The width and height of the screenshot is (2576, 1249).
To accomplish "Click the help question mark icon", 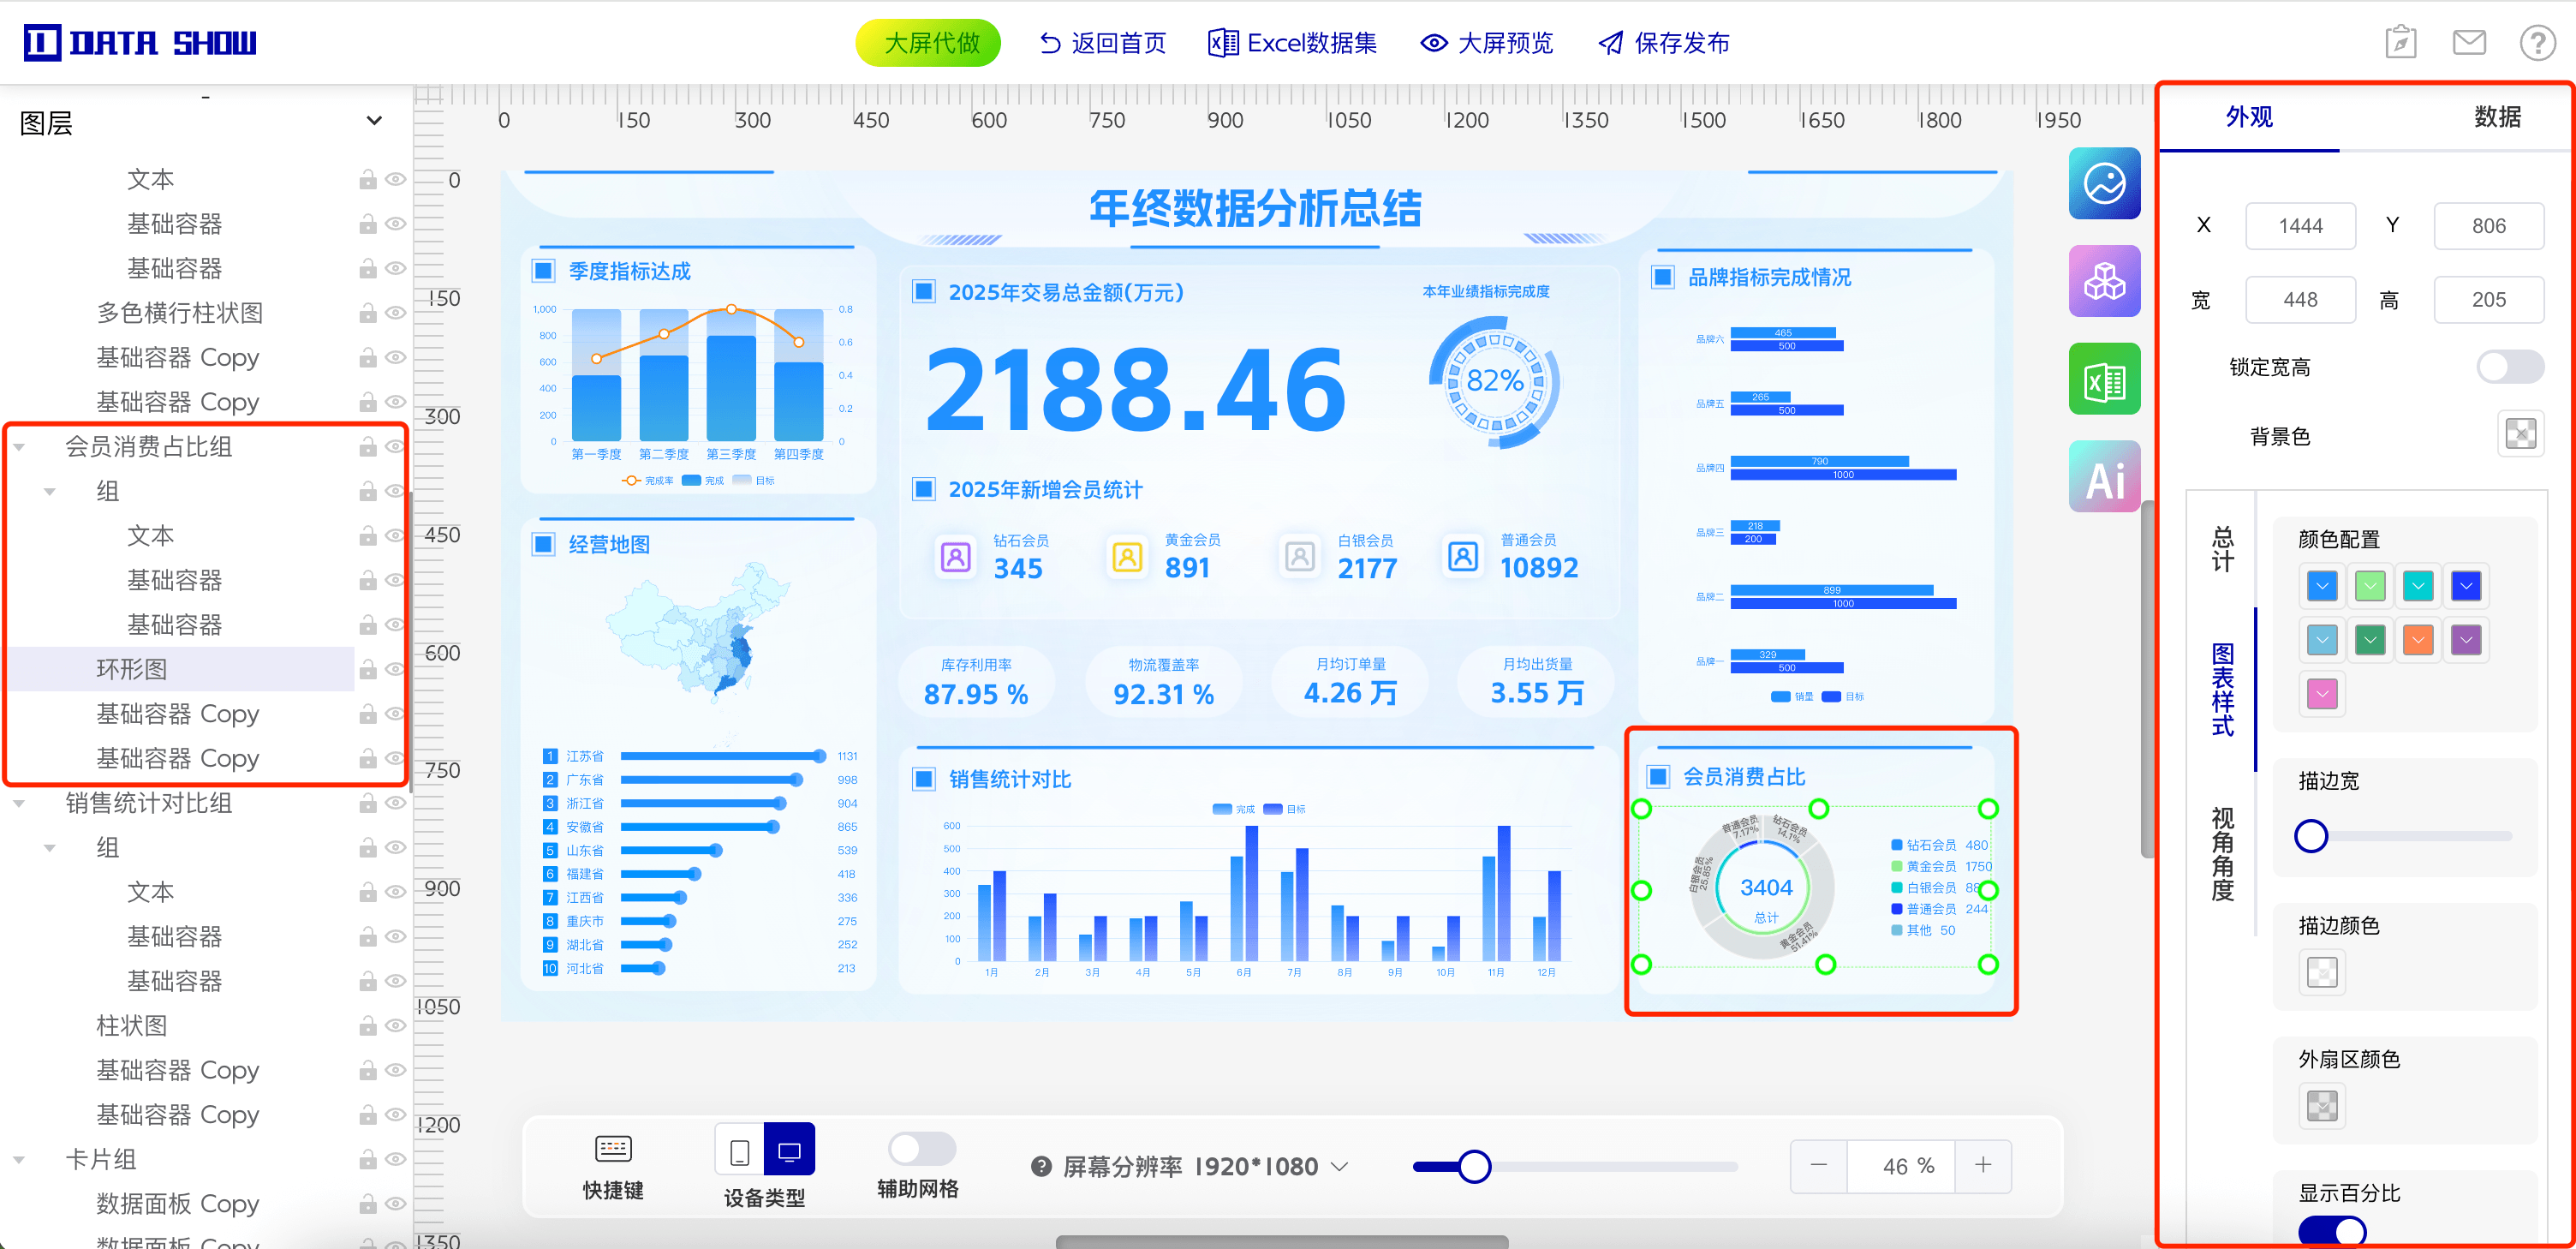I will click(2537, 42).
